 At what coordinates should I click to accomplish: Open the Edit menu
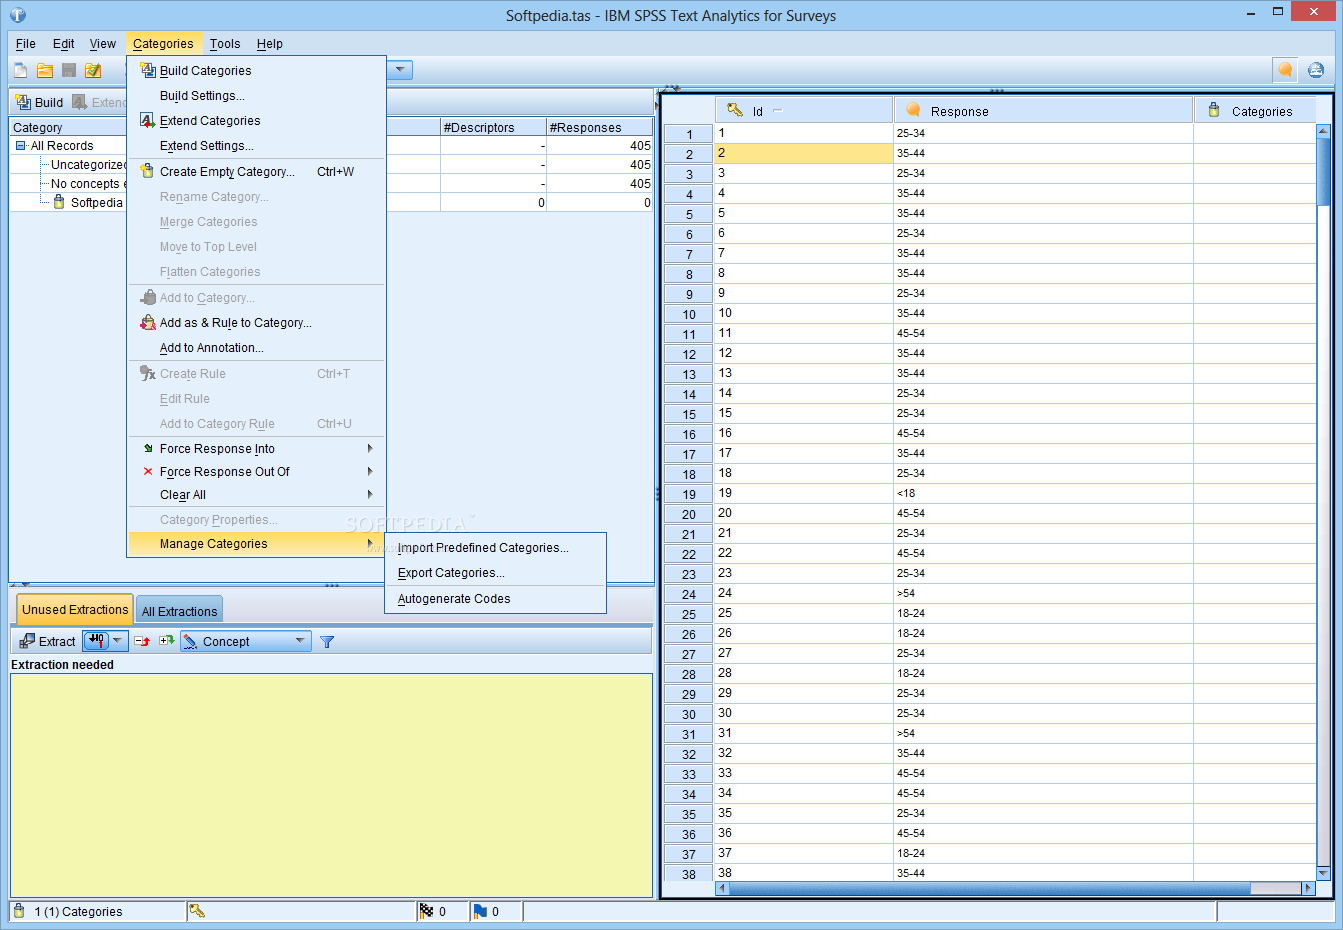click(x=63, y=44)
